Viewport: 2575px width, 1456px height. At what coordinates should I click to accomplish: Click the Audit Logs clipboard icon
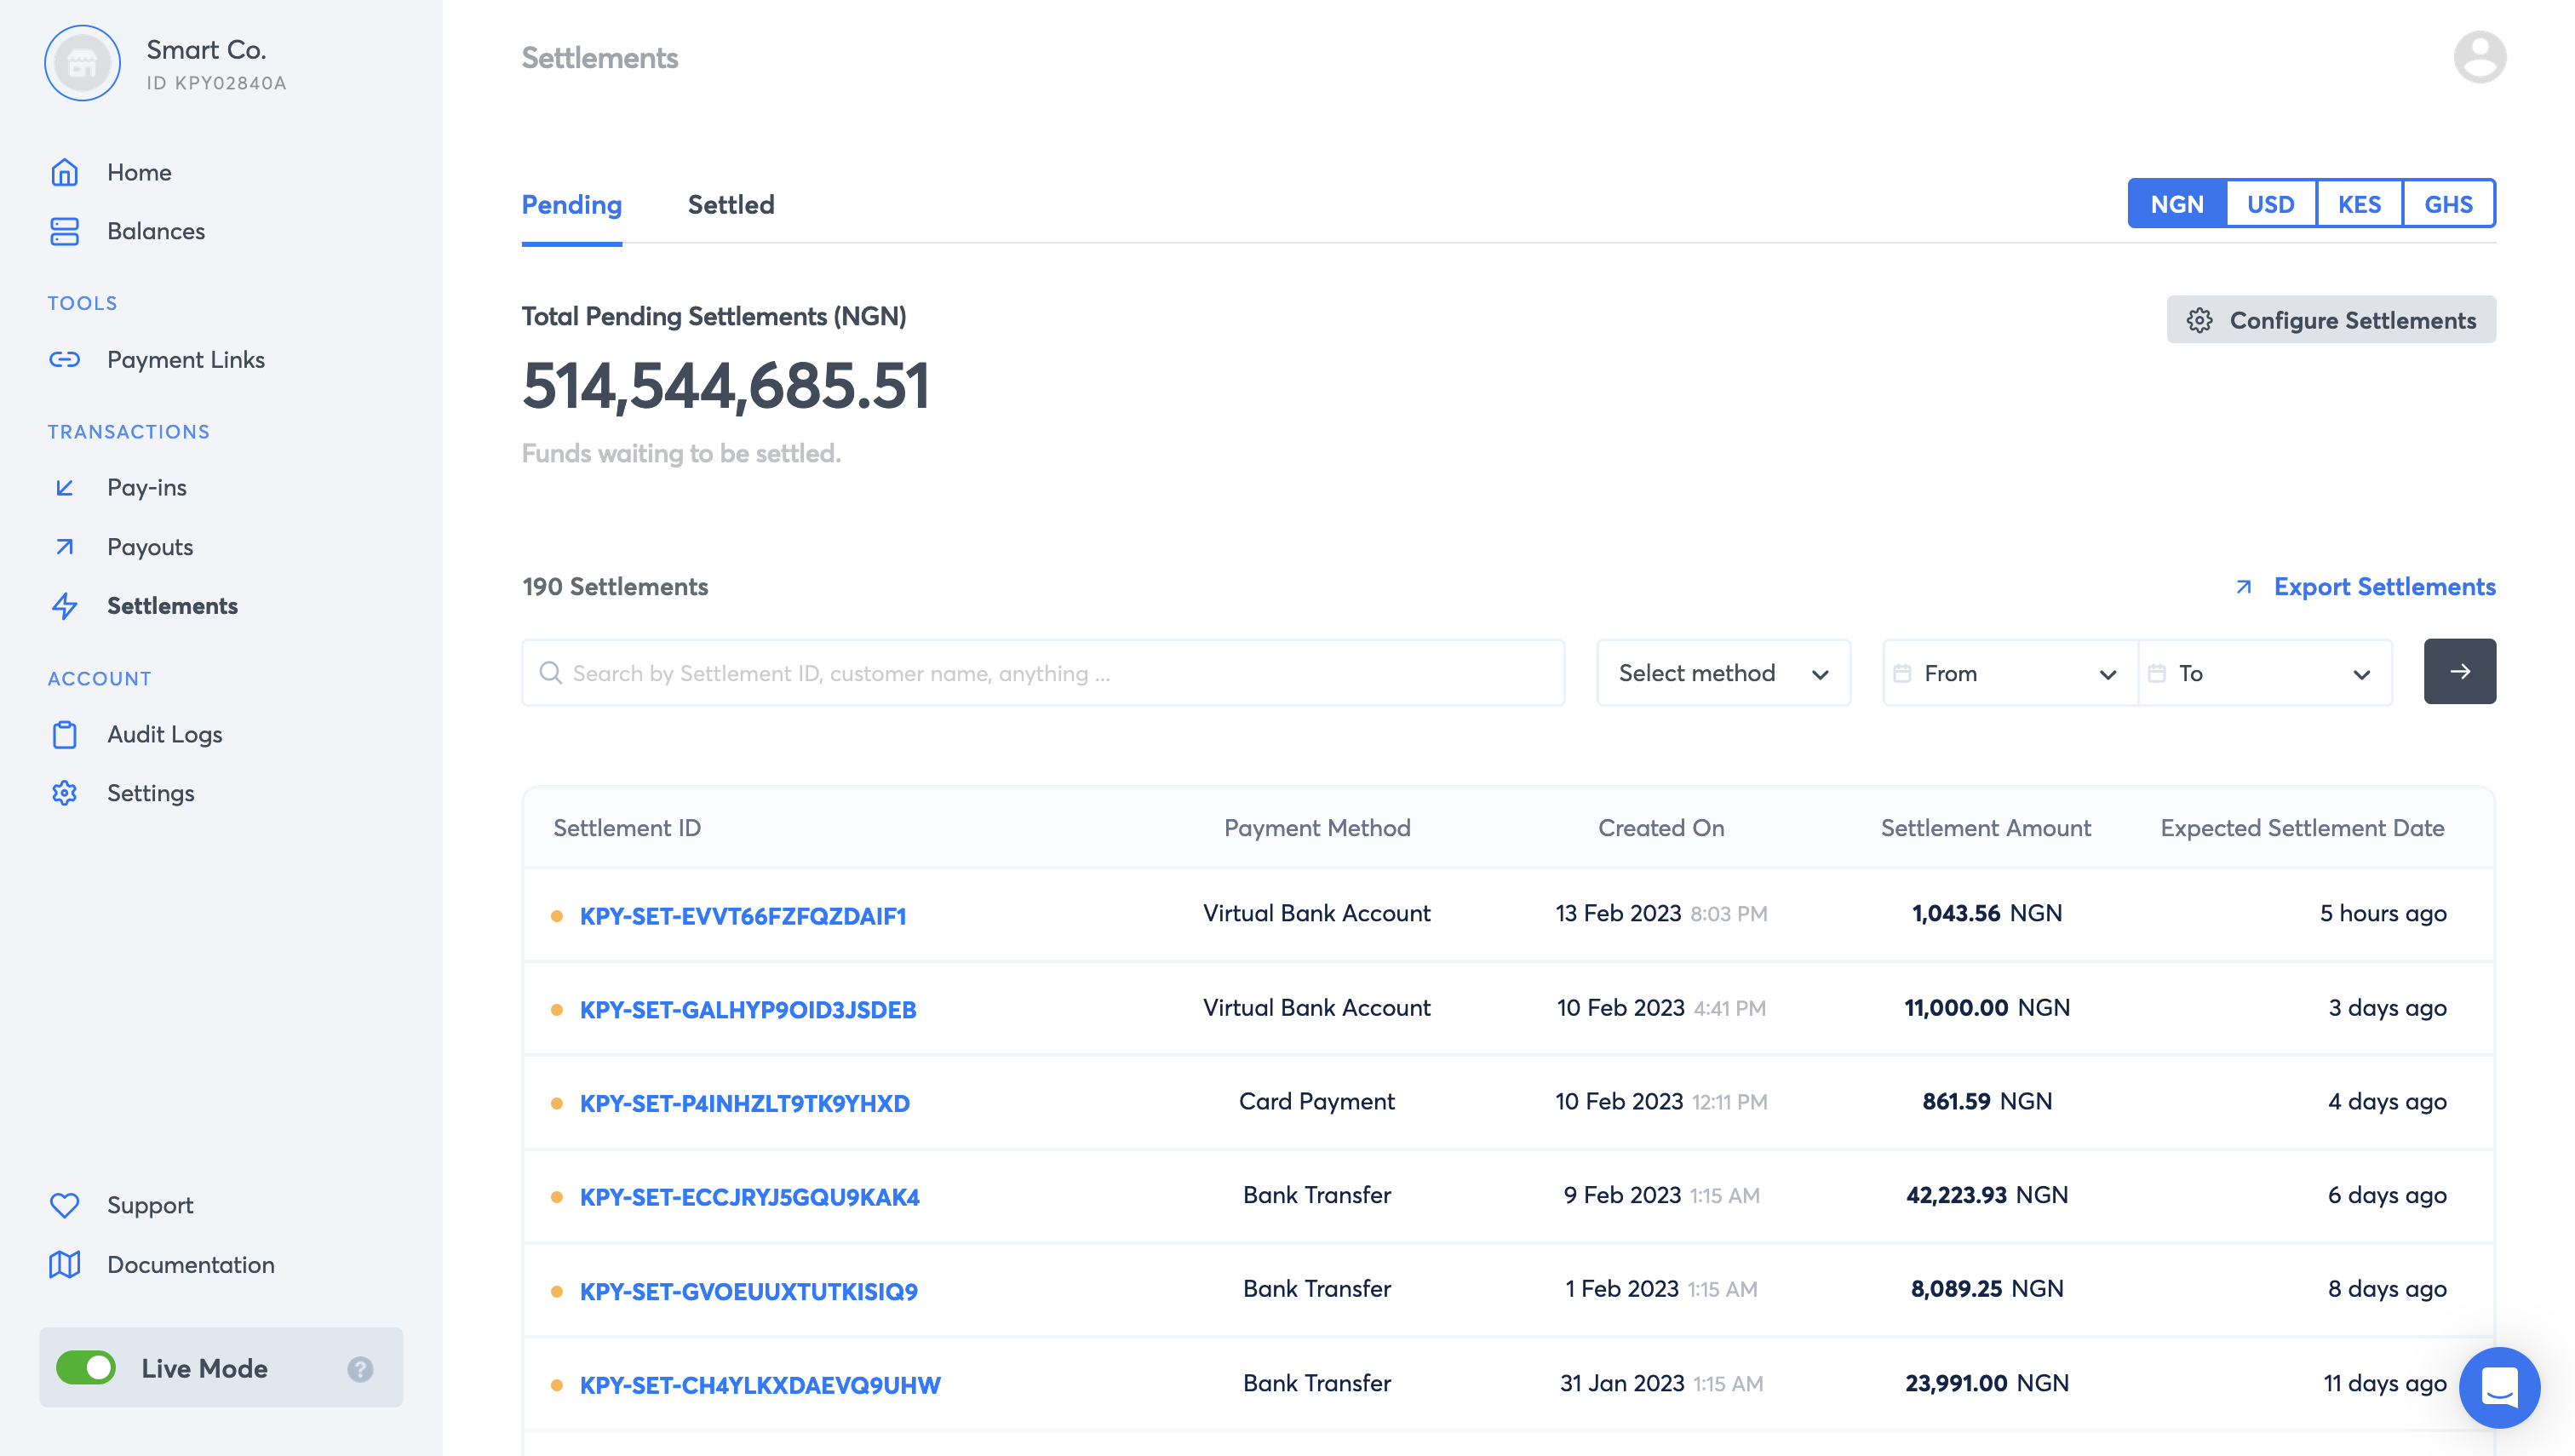[65, 734]
